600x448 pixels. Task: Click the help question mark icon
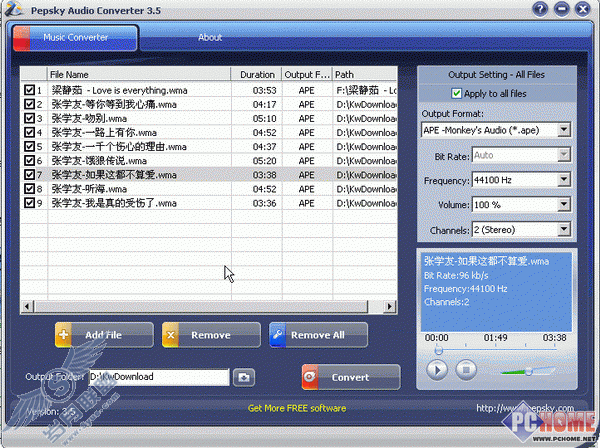click(x=540, y=9)
